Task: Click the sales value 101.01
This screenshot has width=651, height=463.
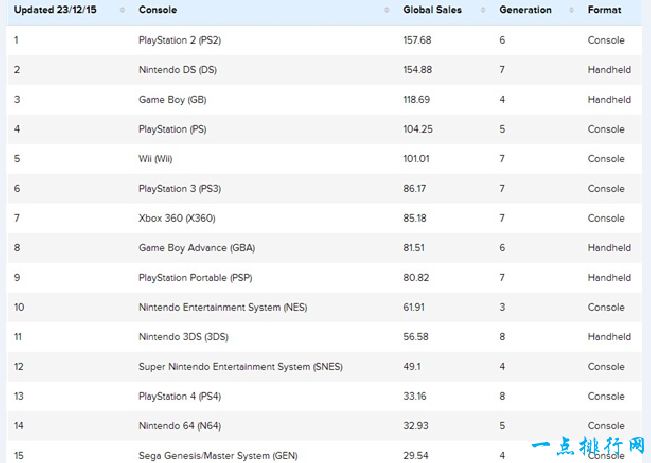Action: tap(416, 159)
